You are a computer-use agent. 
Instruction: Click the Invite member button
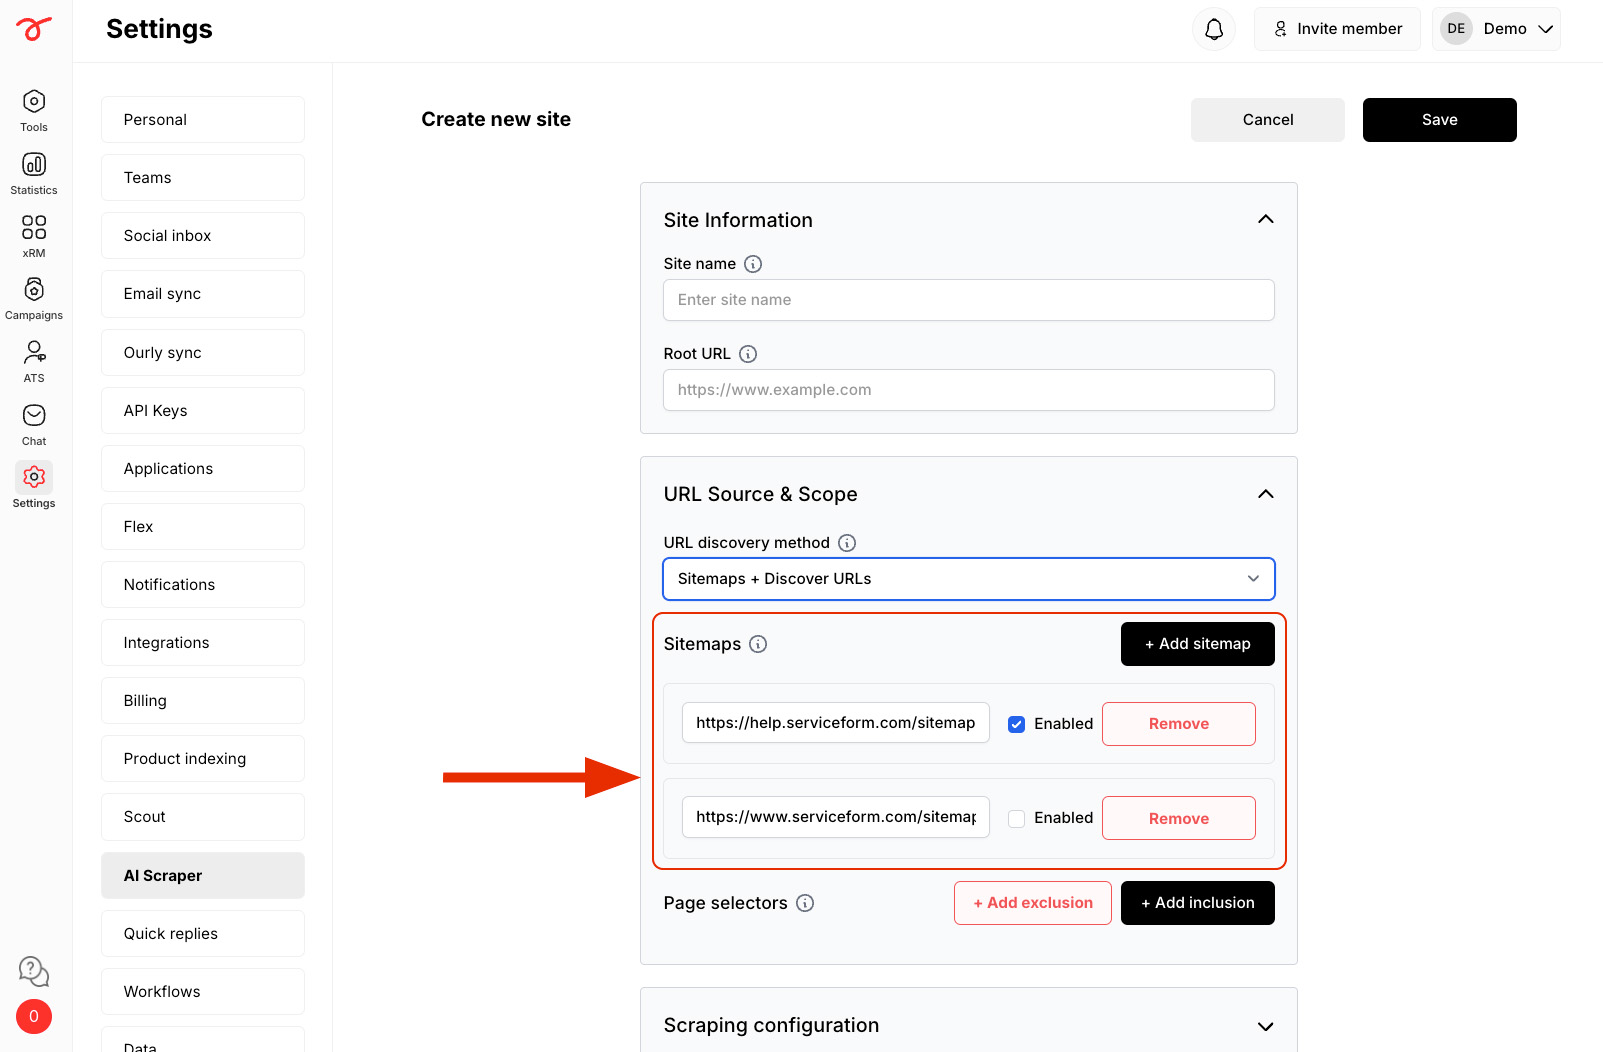tap(1337, 29)
